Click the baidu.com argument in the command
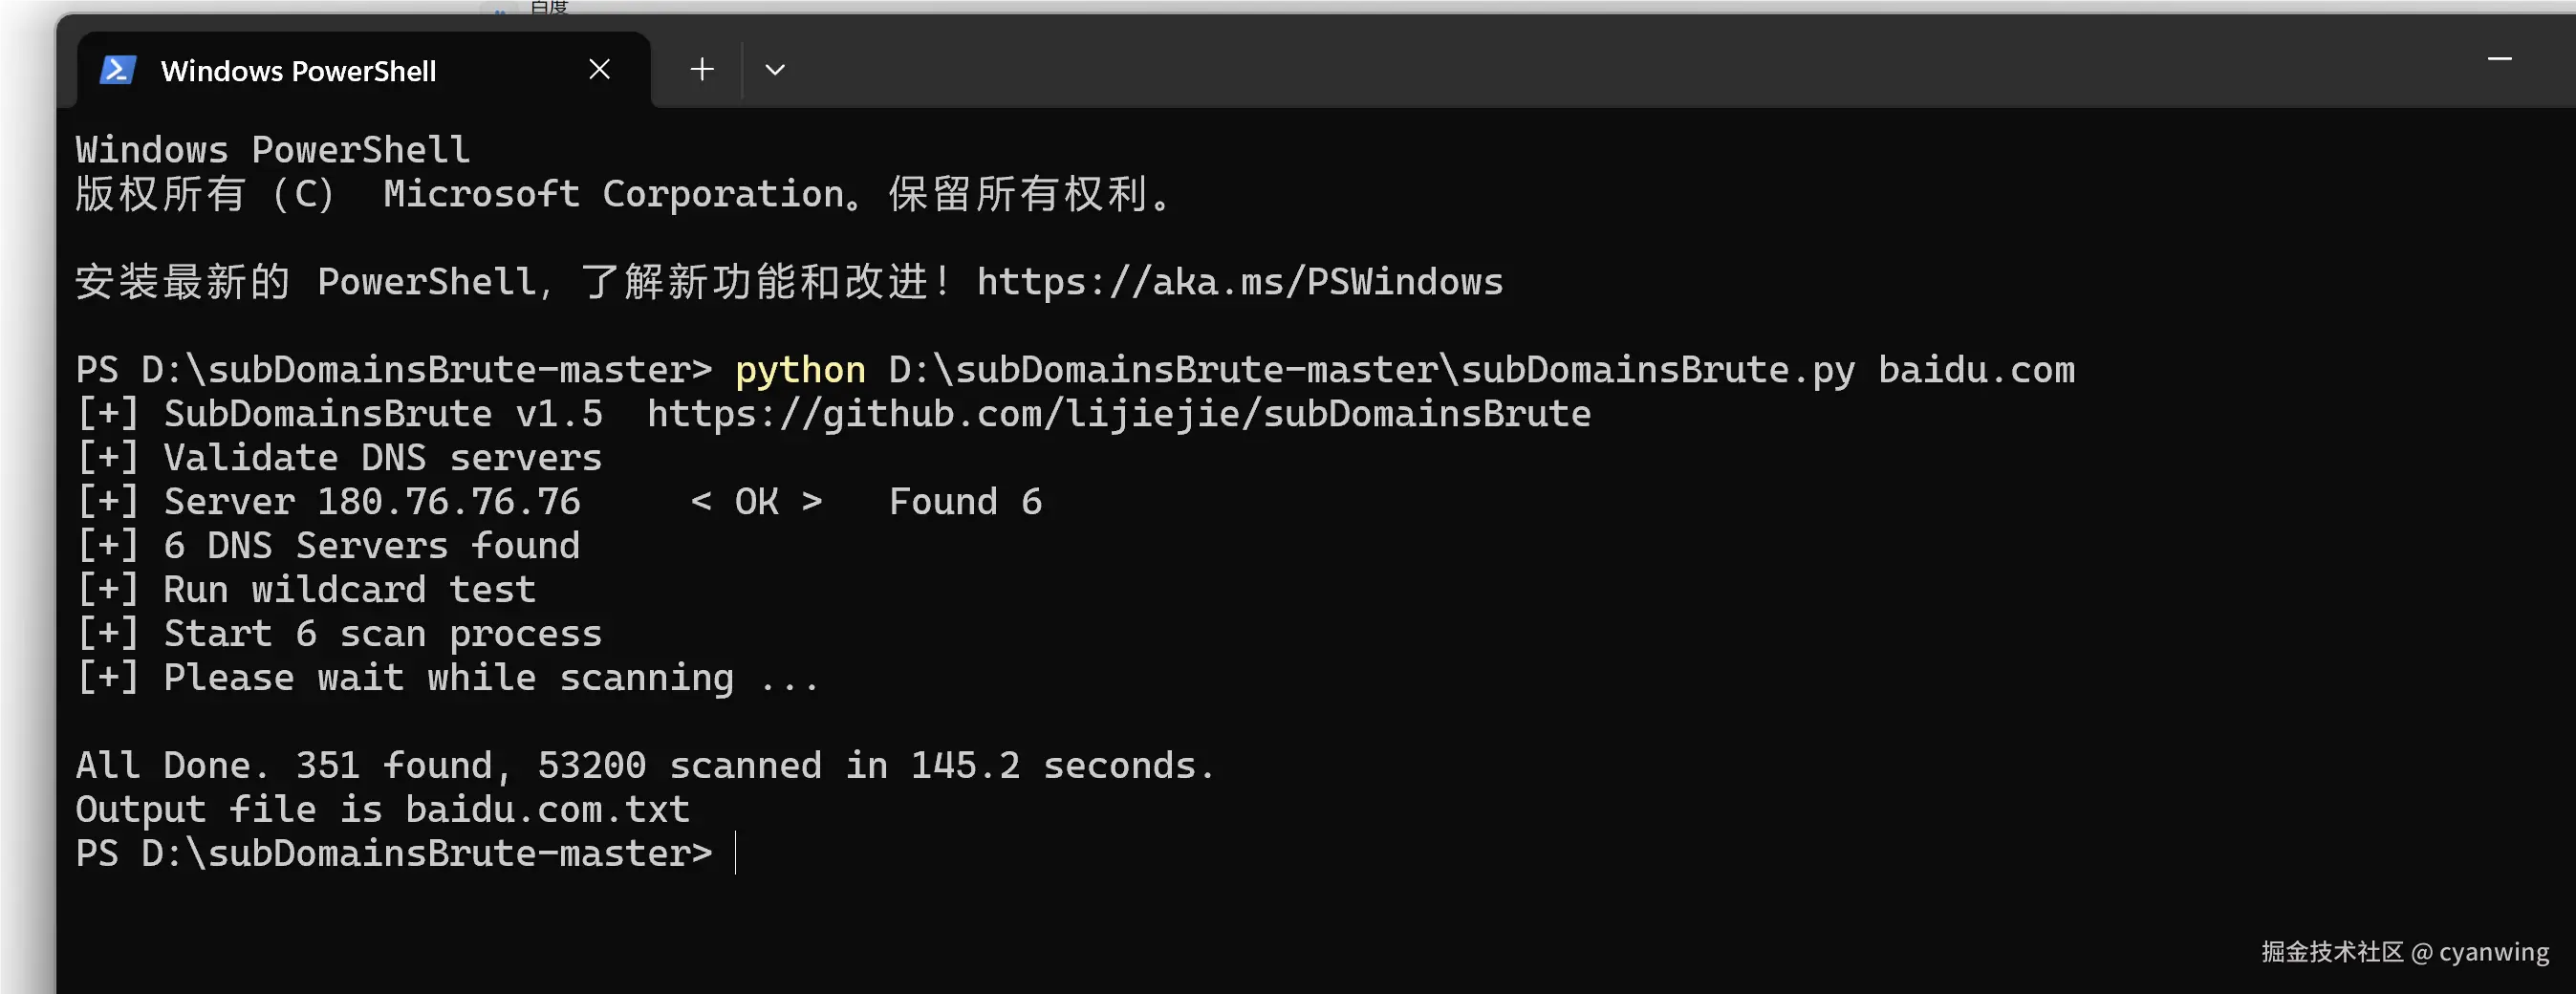 1976,370
